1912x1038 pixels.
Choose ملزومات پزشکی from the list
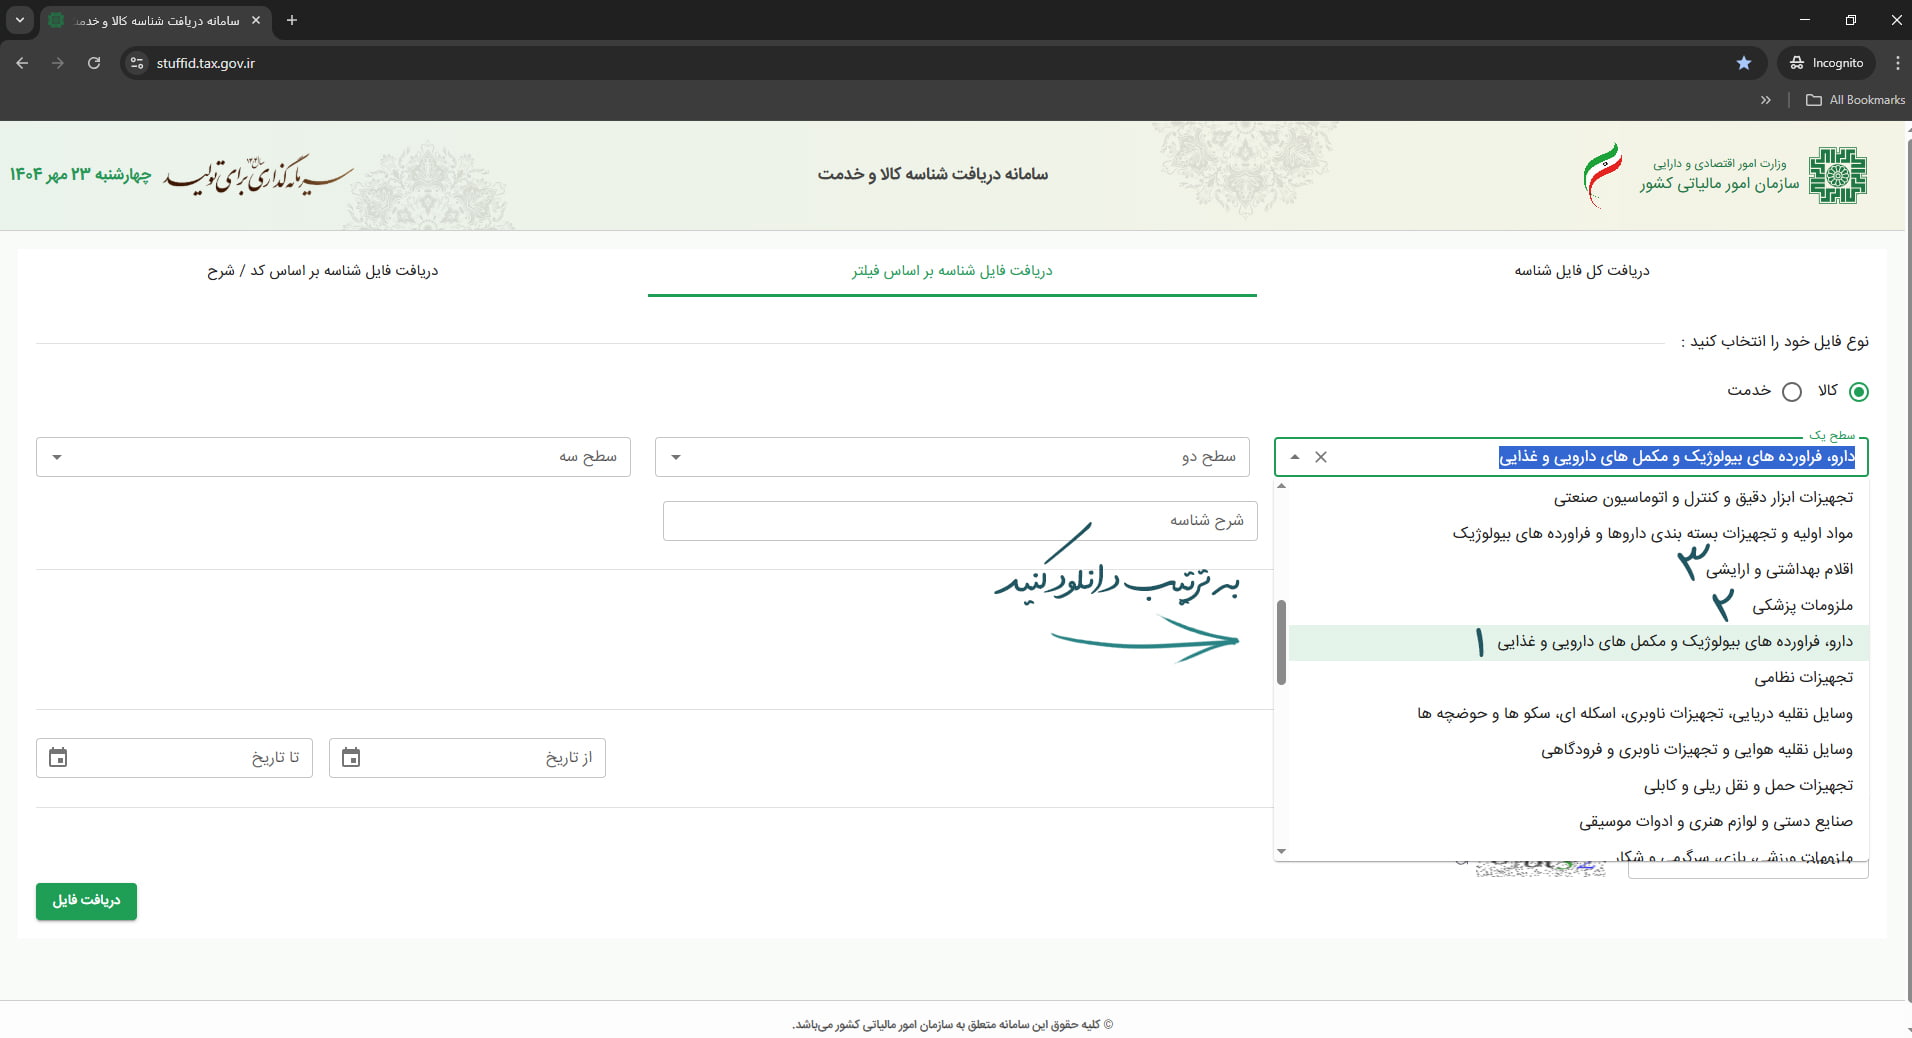(1802, 606)
